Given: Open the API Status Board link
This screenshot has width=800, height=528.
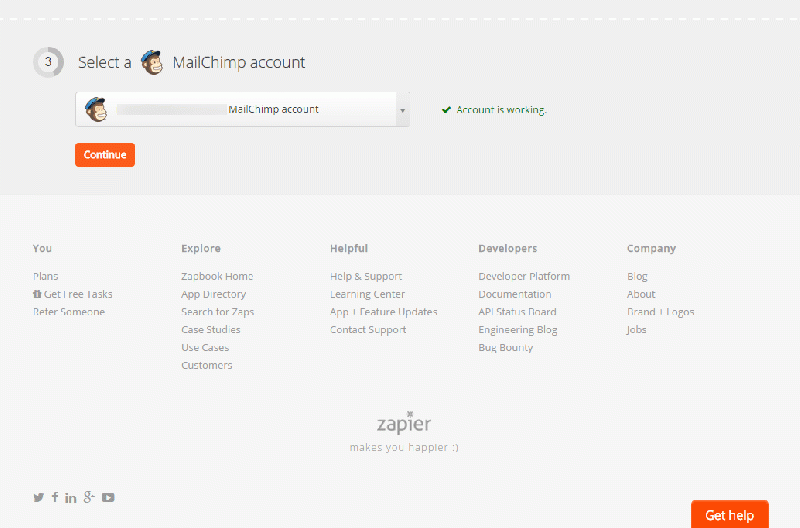Looking at the screenshot, I should (x=517, y=312).
